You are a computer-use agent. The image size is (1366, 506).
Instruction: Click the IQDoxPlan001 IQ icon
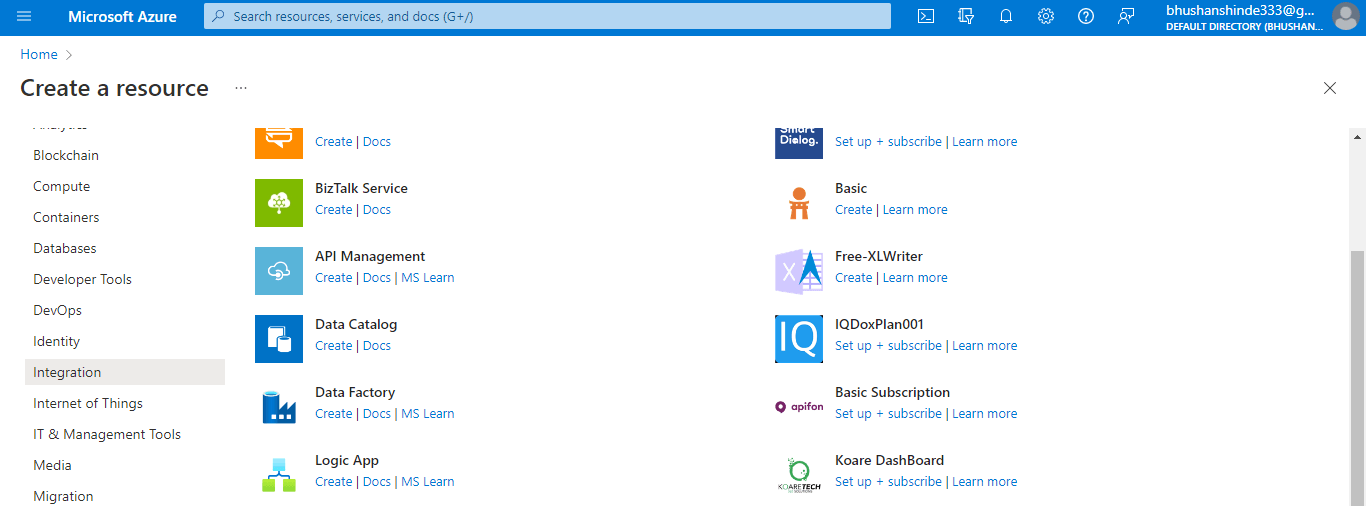click(x=799, y=339)
